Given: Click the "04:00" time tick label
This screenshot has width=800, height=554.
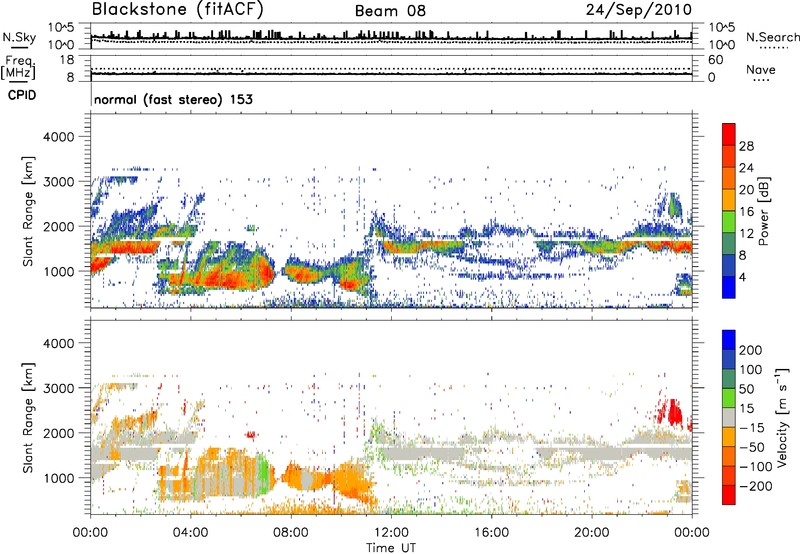Looking at the screenshot, I should point(191,533).
